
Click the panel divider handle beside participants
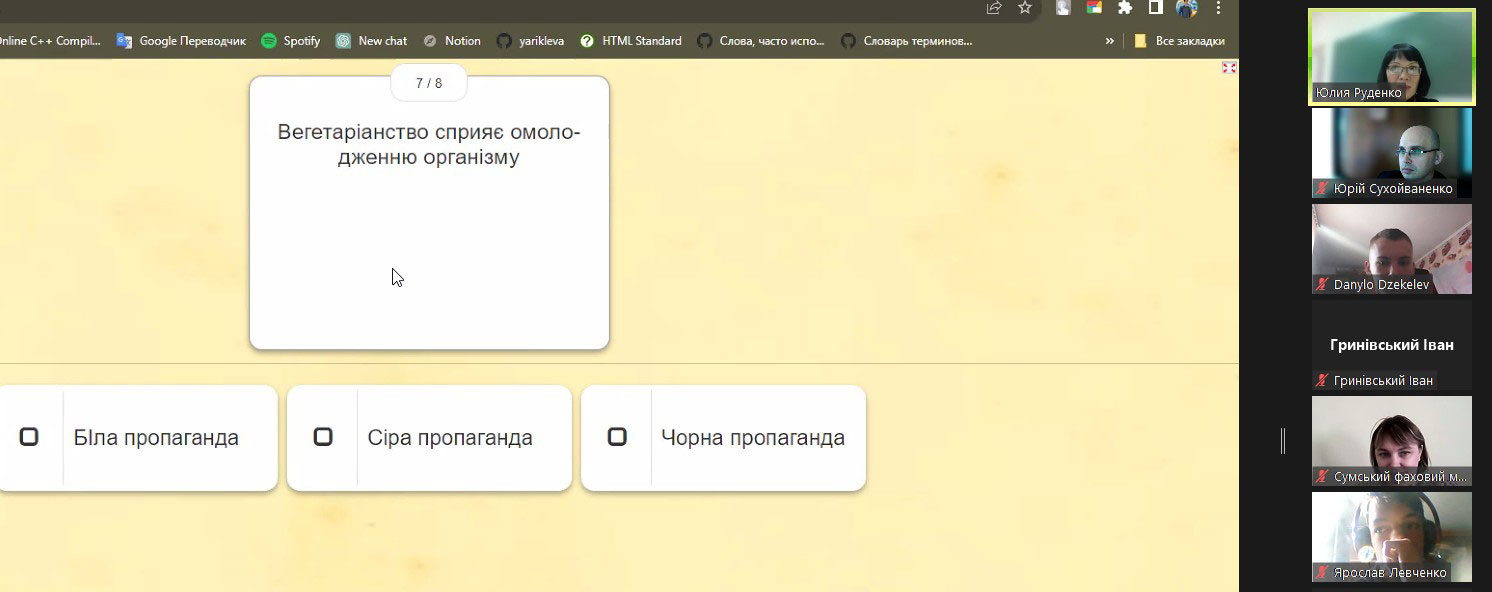(x=1283, y=441)
